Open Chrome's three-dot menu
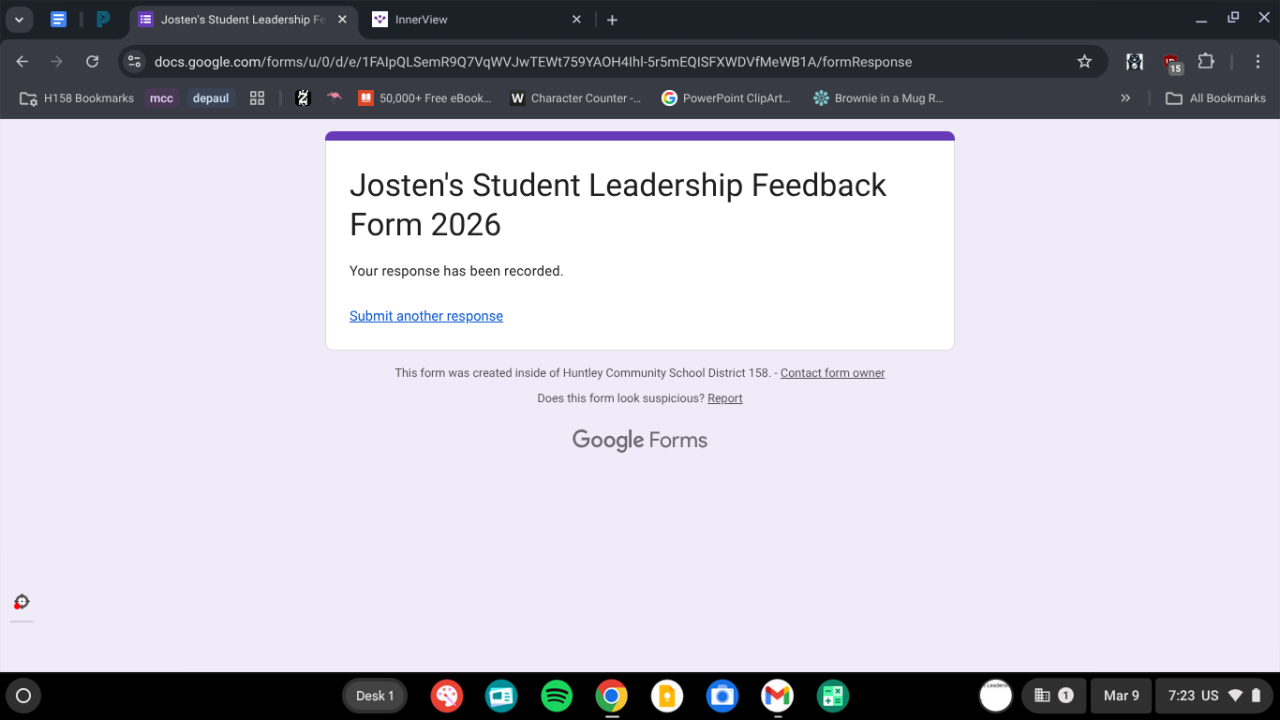 coord(1258,62)
